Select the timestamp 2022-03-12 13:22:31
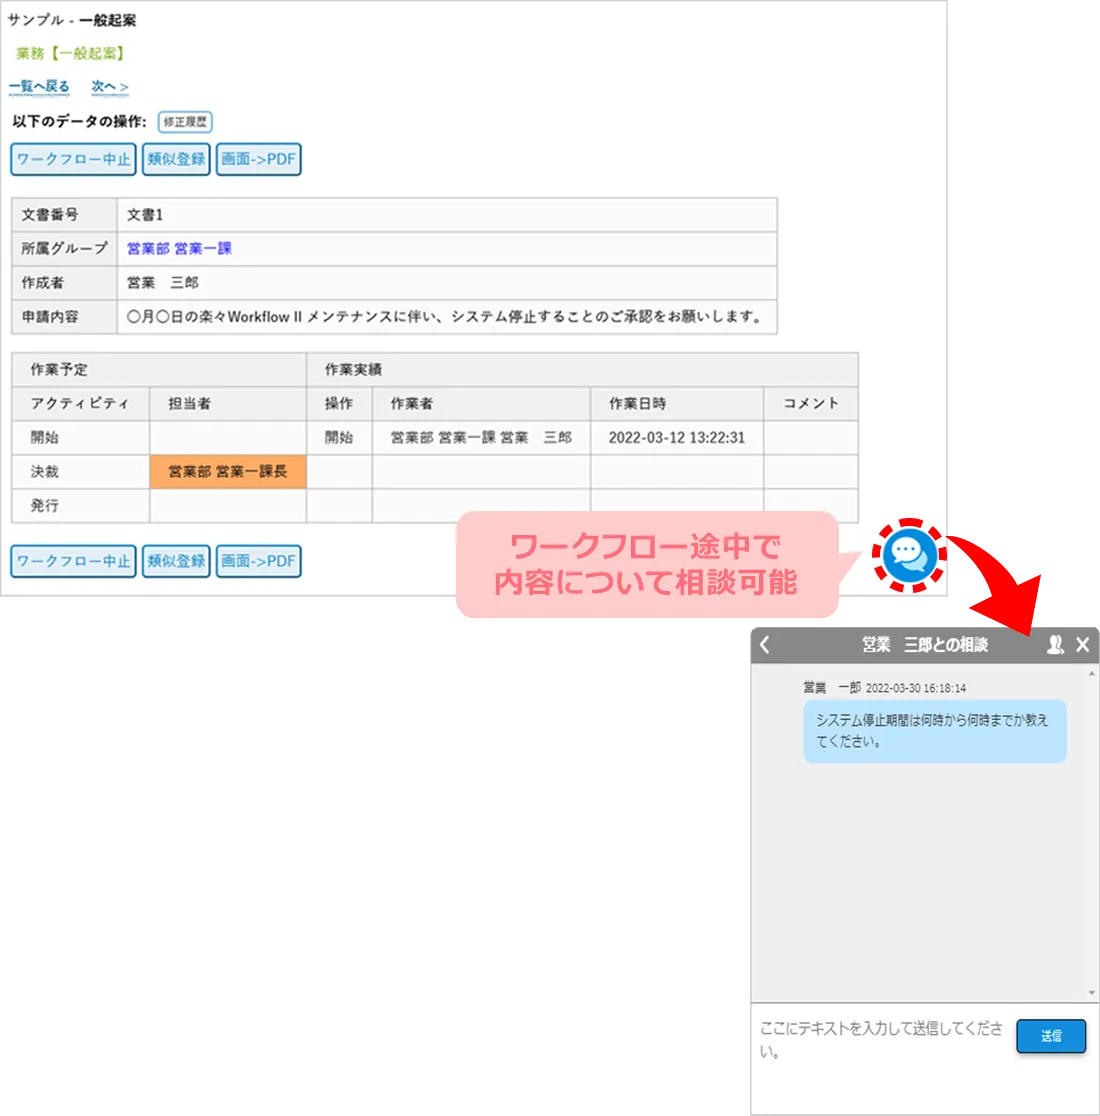 coord(677,438)
